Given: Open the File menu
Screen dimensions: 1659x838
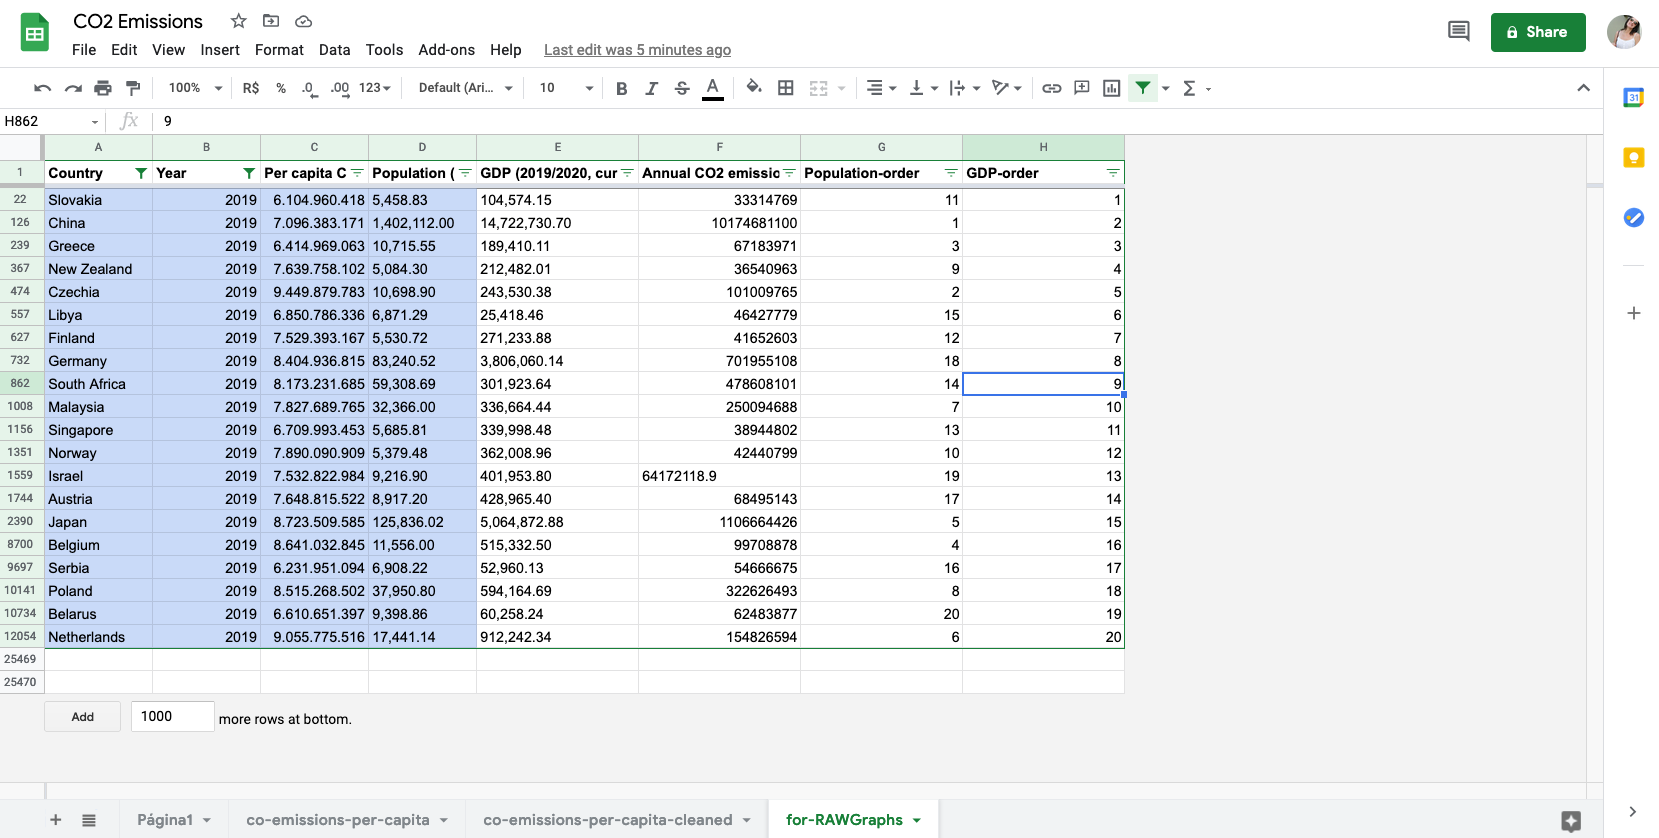Looking at the screenshot, I should pos(84,50).
